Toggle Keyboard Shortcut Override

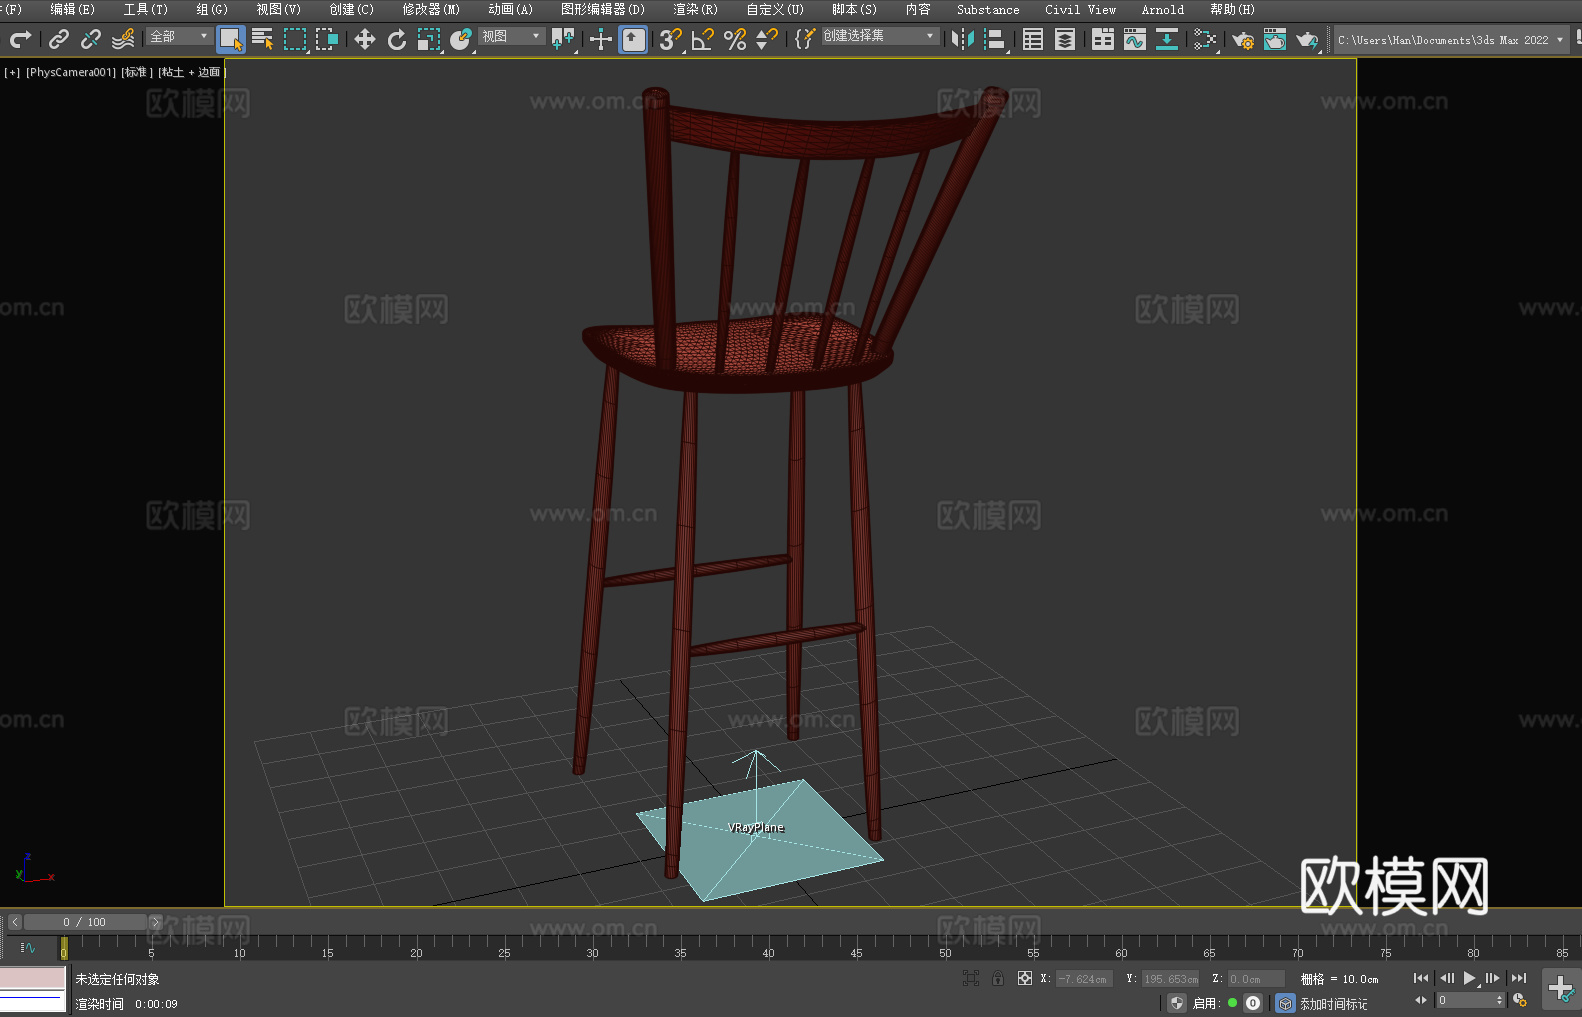633,39
